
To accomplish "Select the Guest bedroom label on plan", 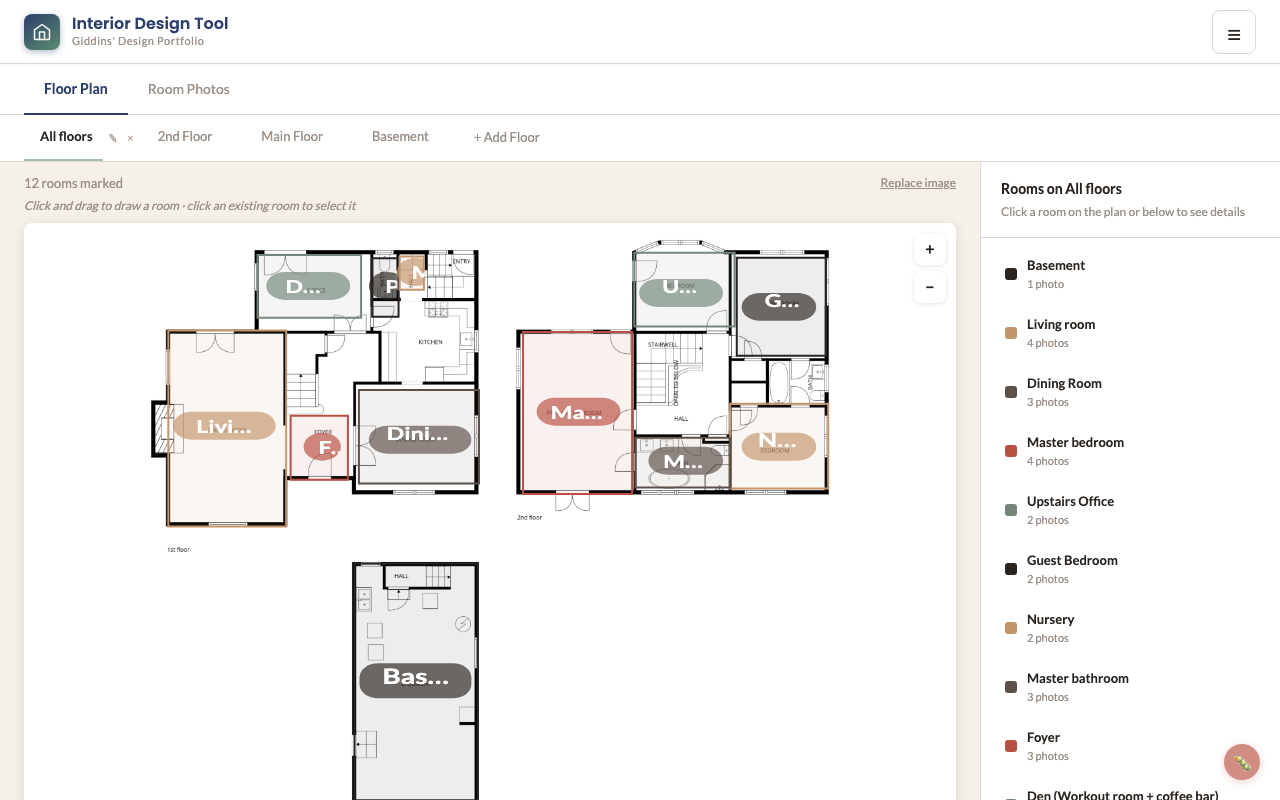I will point(779,306).
